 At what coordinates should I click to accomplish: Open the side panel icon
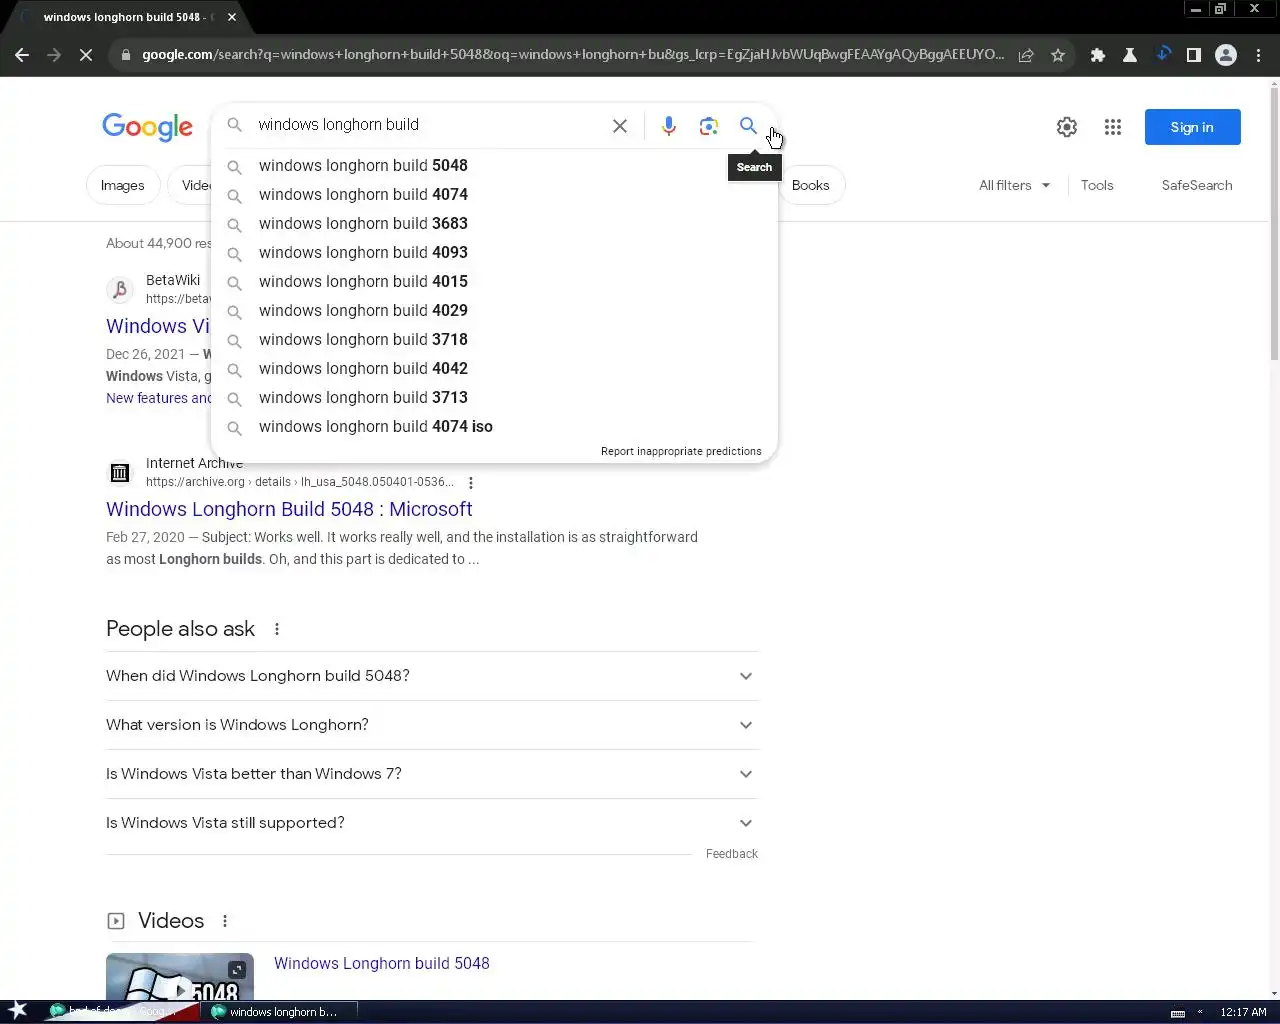[x=1194, y=55]
